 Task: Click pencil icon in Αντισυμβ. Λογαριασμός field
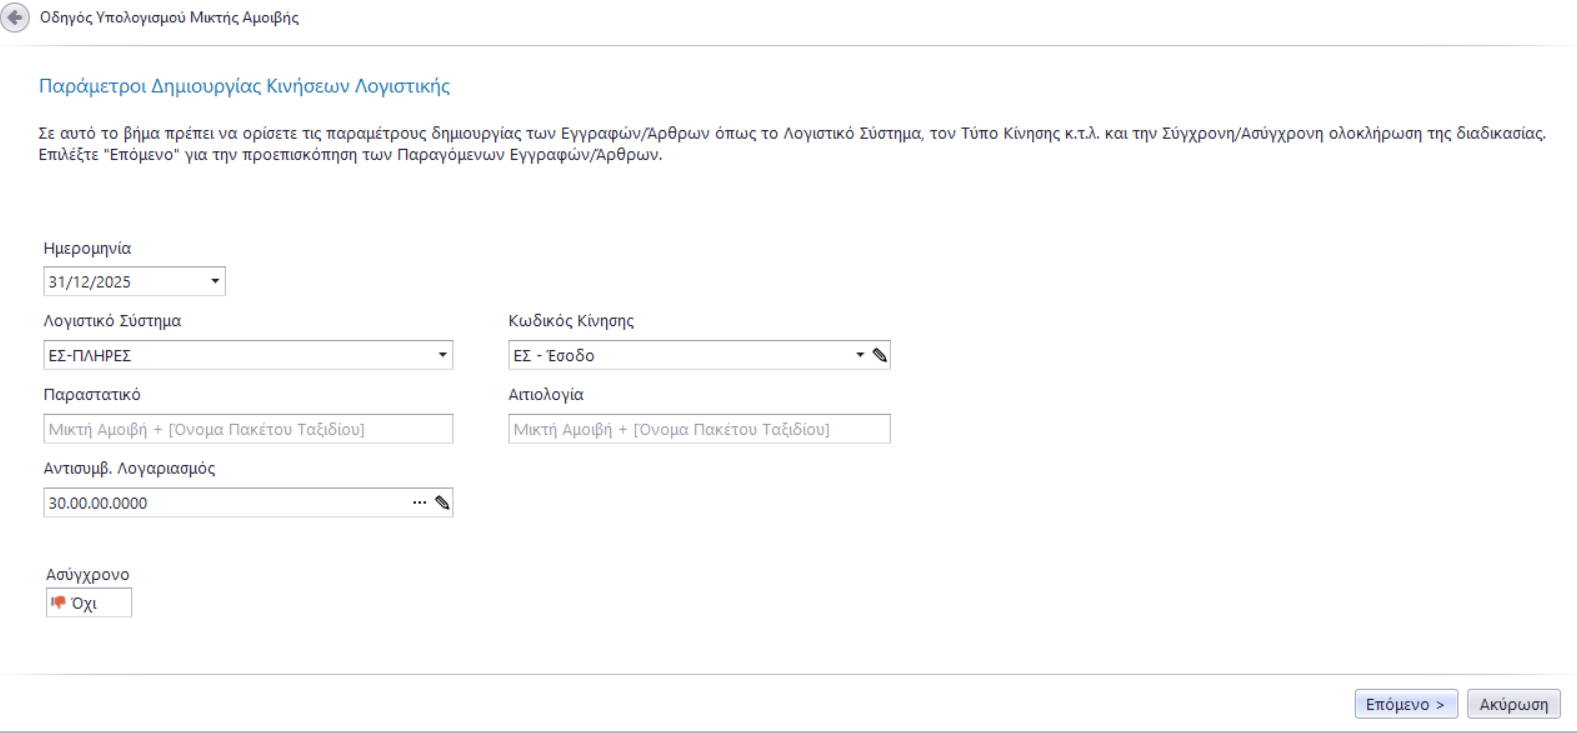(x=442, y=503)
